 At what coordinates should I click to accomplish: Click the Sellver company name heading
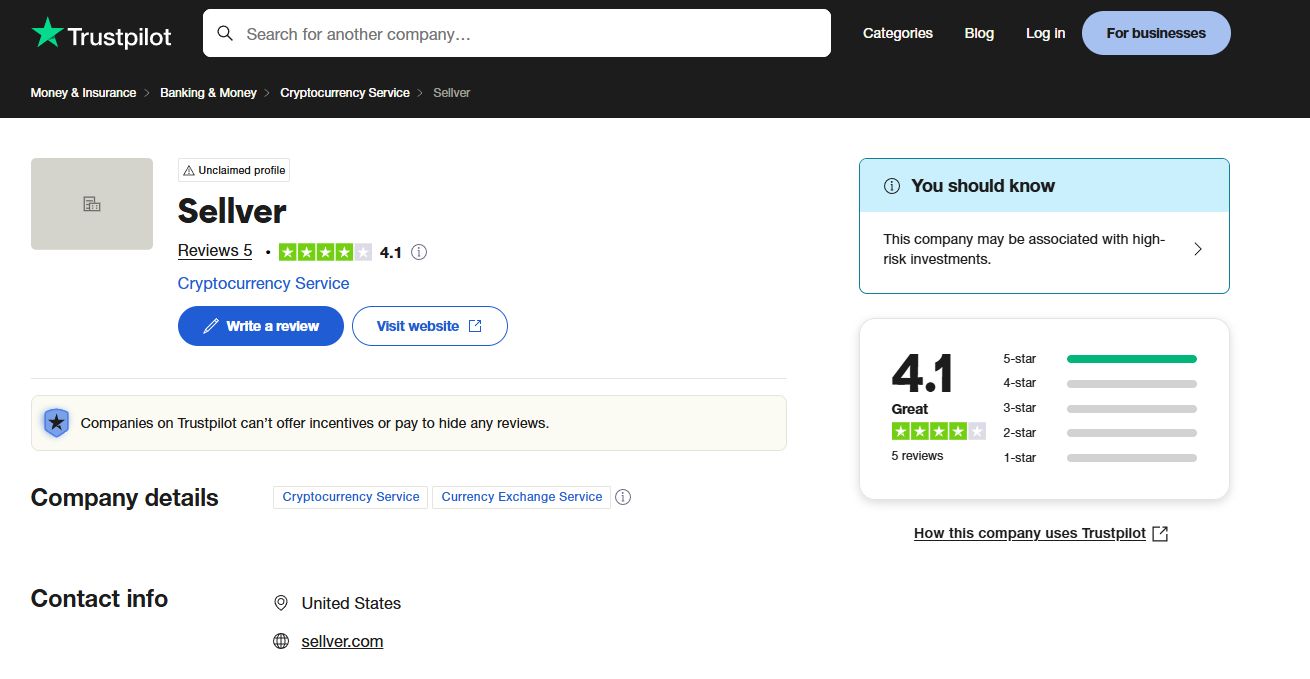(x=232, y=211)
